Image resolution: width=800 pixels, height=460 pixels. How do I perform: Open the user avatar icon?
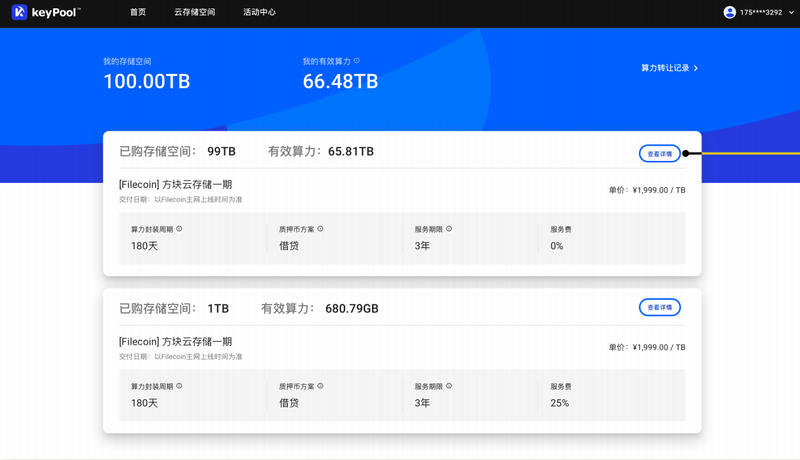pyautogui.click(x=730, y=12)
